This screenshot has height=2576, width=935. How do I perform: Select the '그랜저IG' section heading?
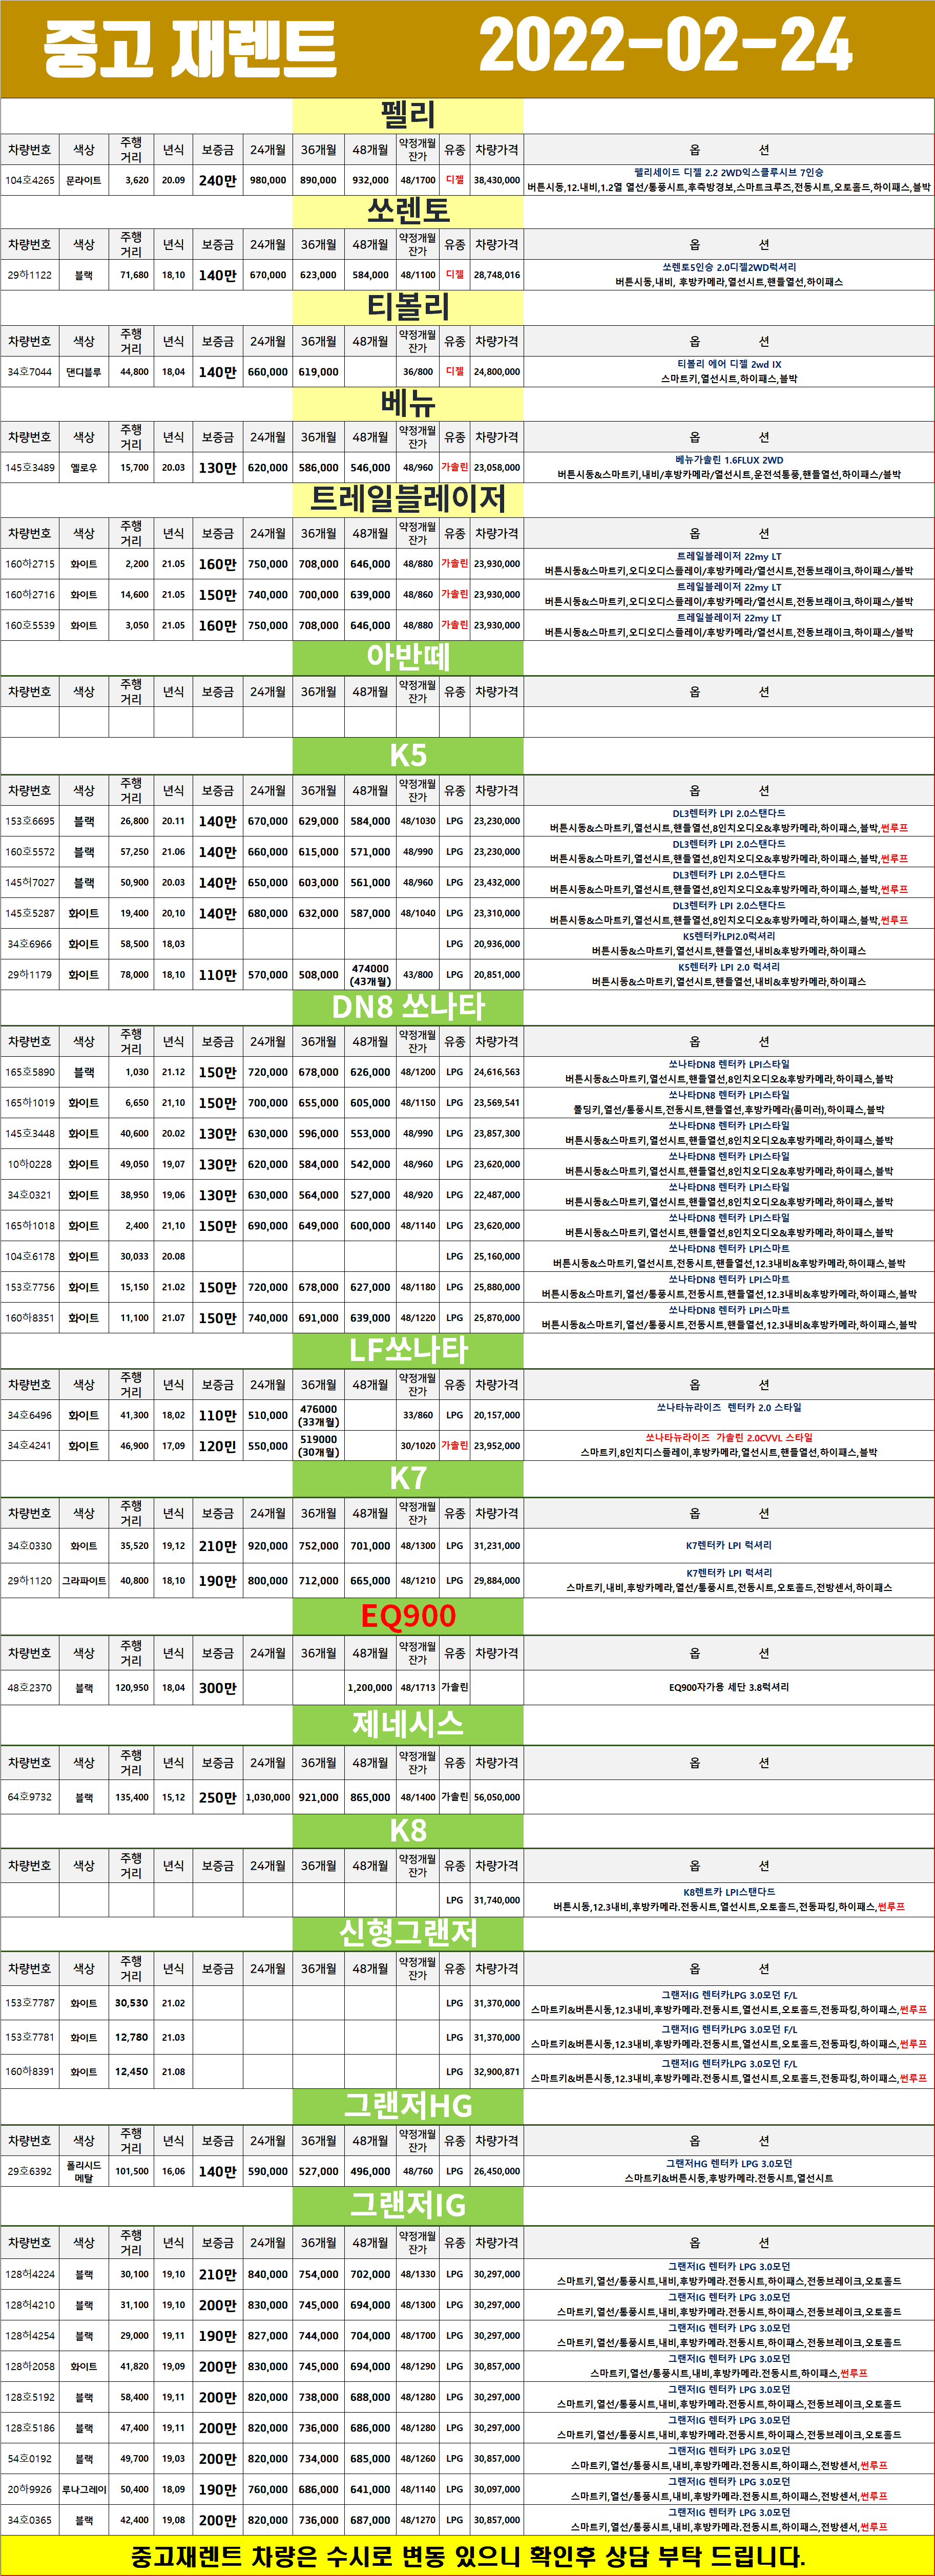pos(408,2205)
